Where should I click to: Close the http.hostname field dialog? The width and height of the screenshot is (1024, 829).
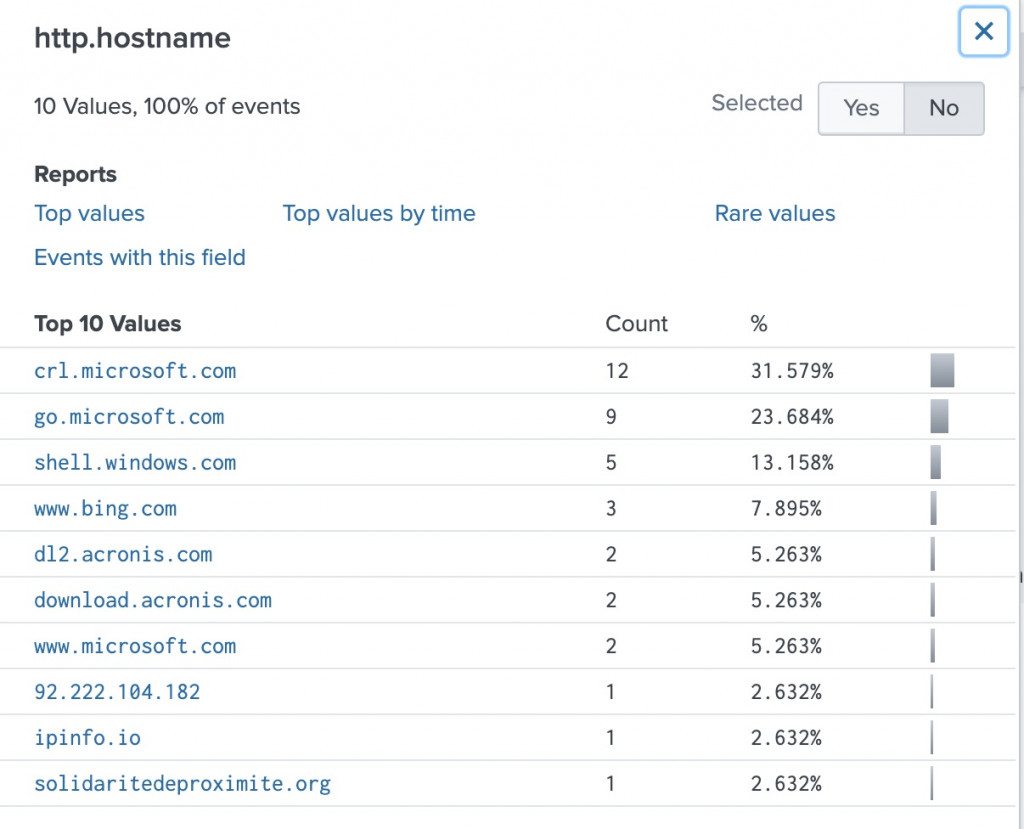(x=983, y=32)
